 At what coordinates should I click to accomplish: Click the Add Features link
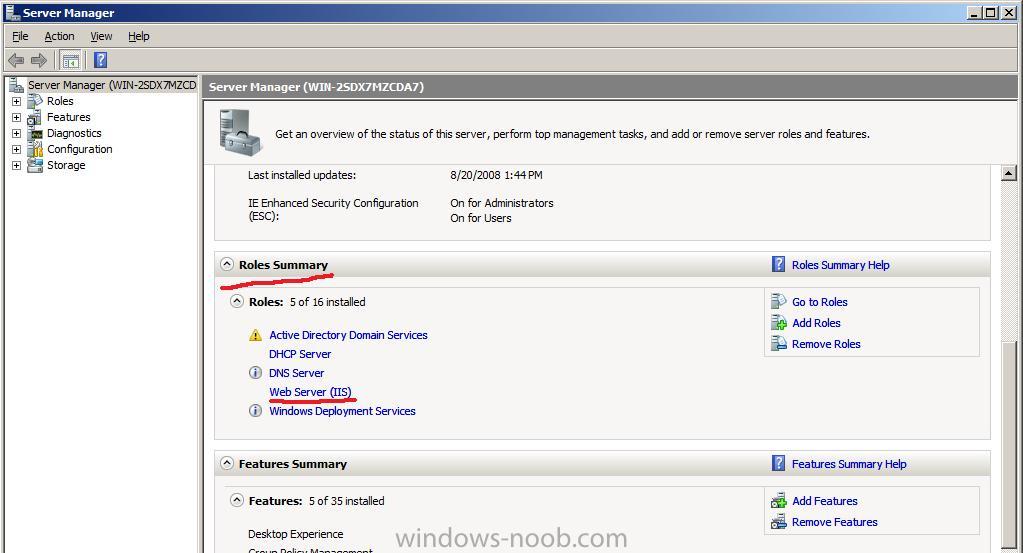pyautogui.click(x=825, y=501)
